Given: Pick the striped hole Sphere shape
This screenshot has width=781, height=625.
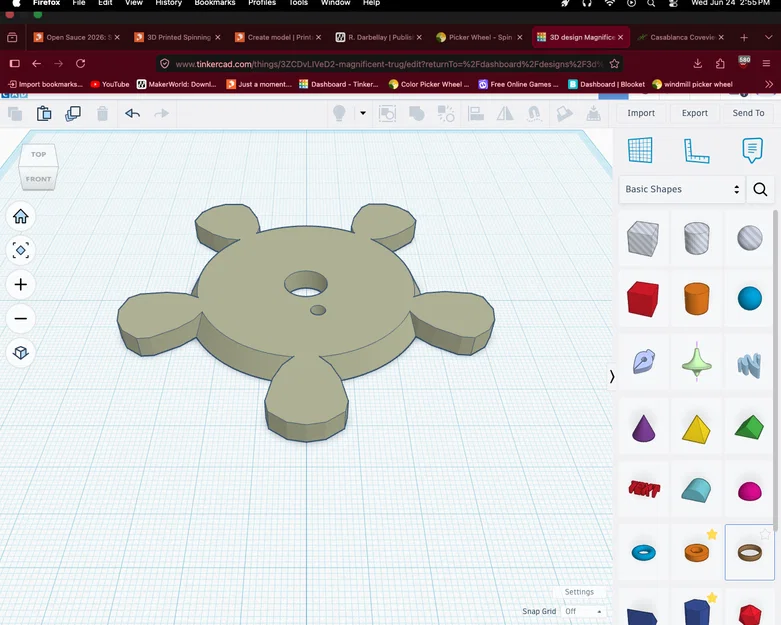Looking at the screenshot, I should coord(749,238).
